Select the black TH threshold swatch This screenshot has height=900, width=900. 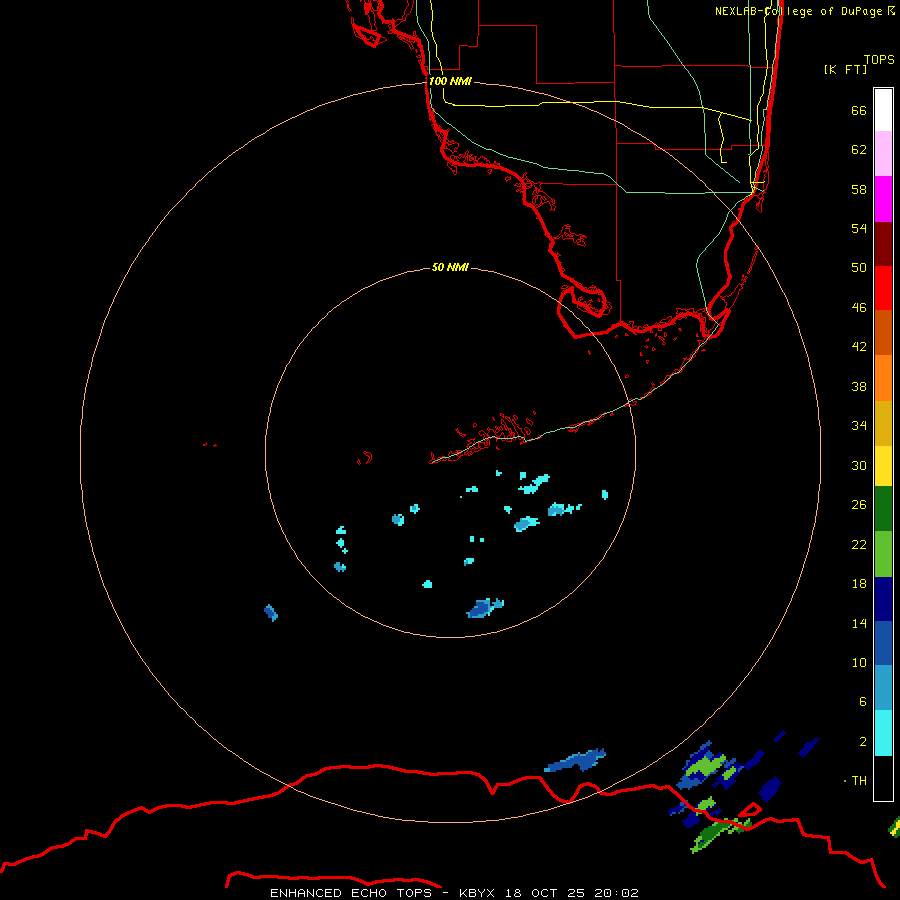coord(883,778)
